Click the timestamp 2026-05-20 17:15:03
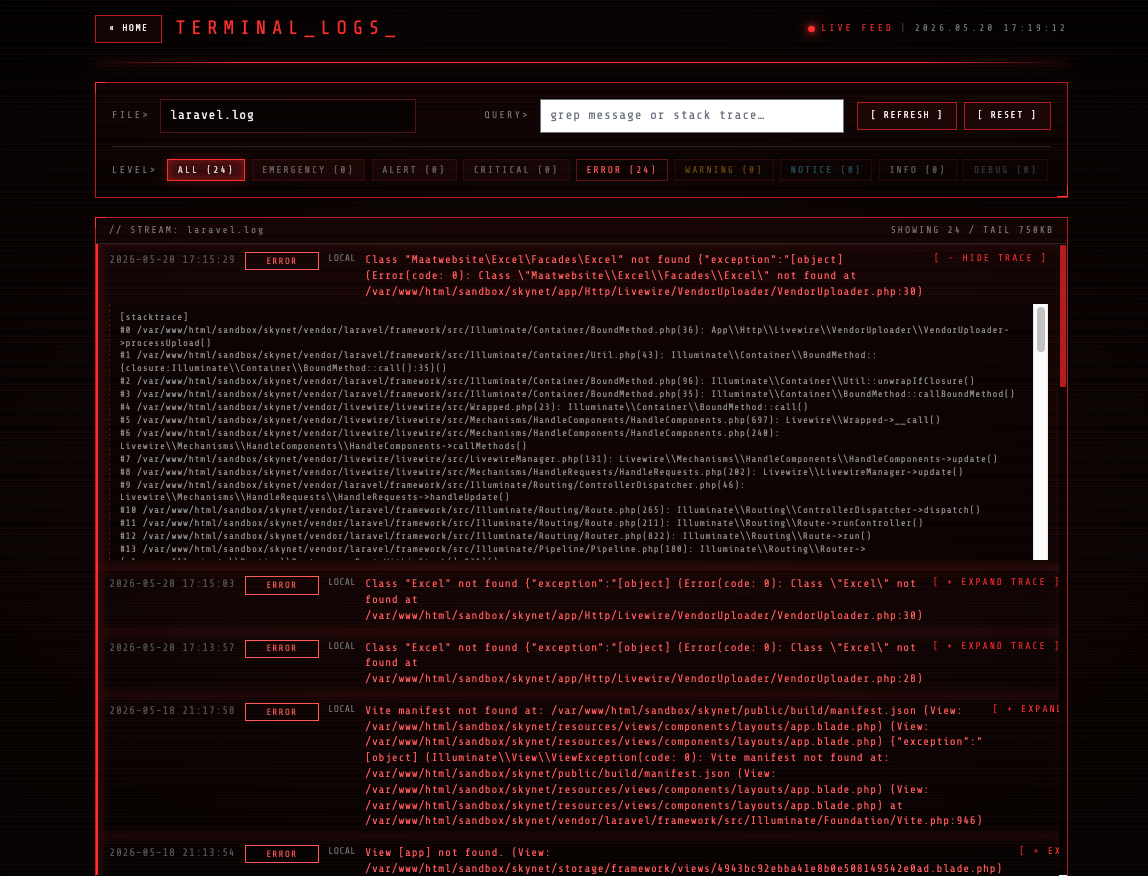 [x=172, y=584]
